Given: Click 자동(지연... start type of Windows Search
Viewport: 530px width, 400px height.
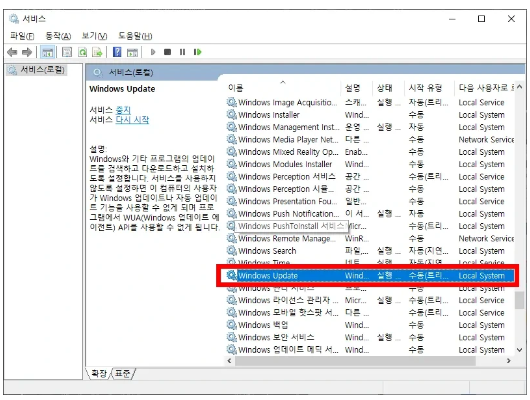Looking at the screenshot, I should (x=428, y=251).
